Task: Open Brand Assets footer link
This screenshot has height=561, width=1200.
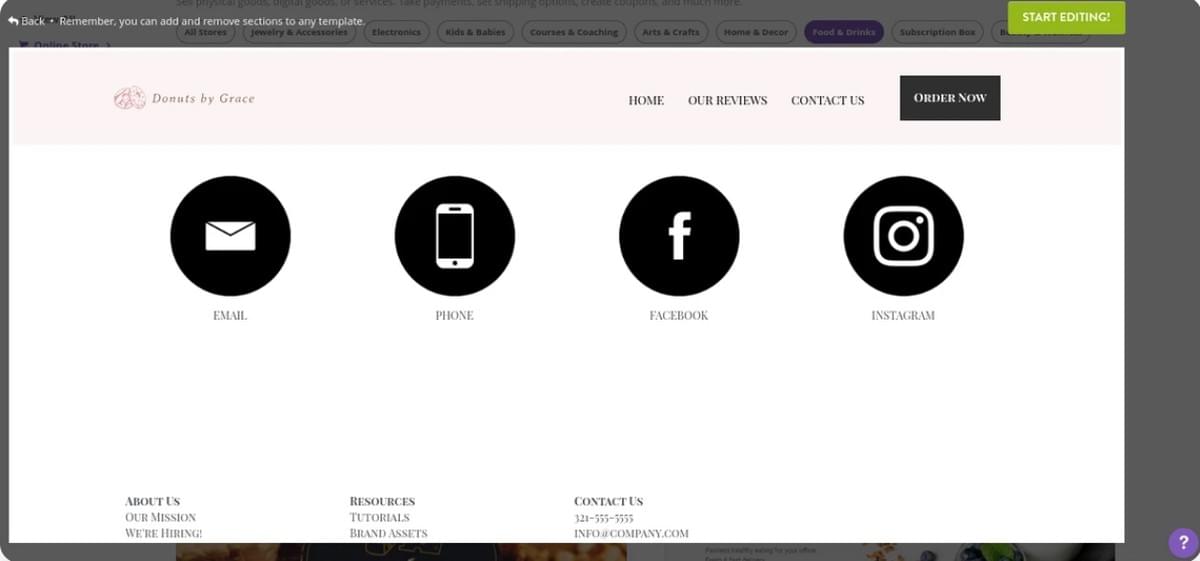Action: (389, 534)
